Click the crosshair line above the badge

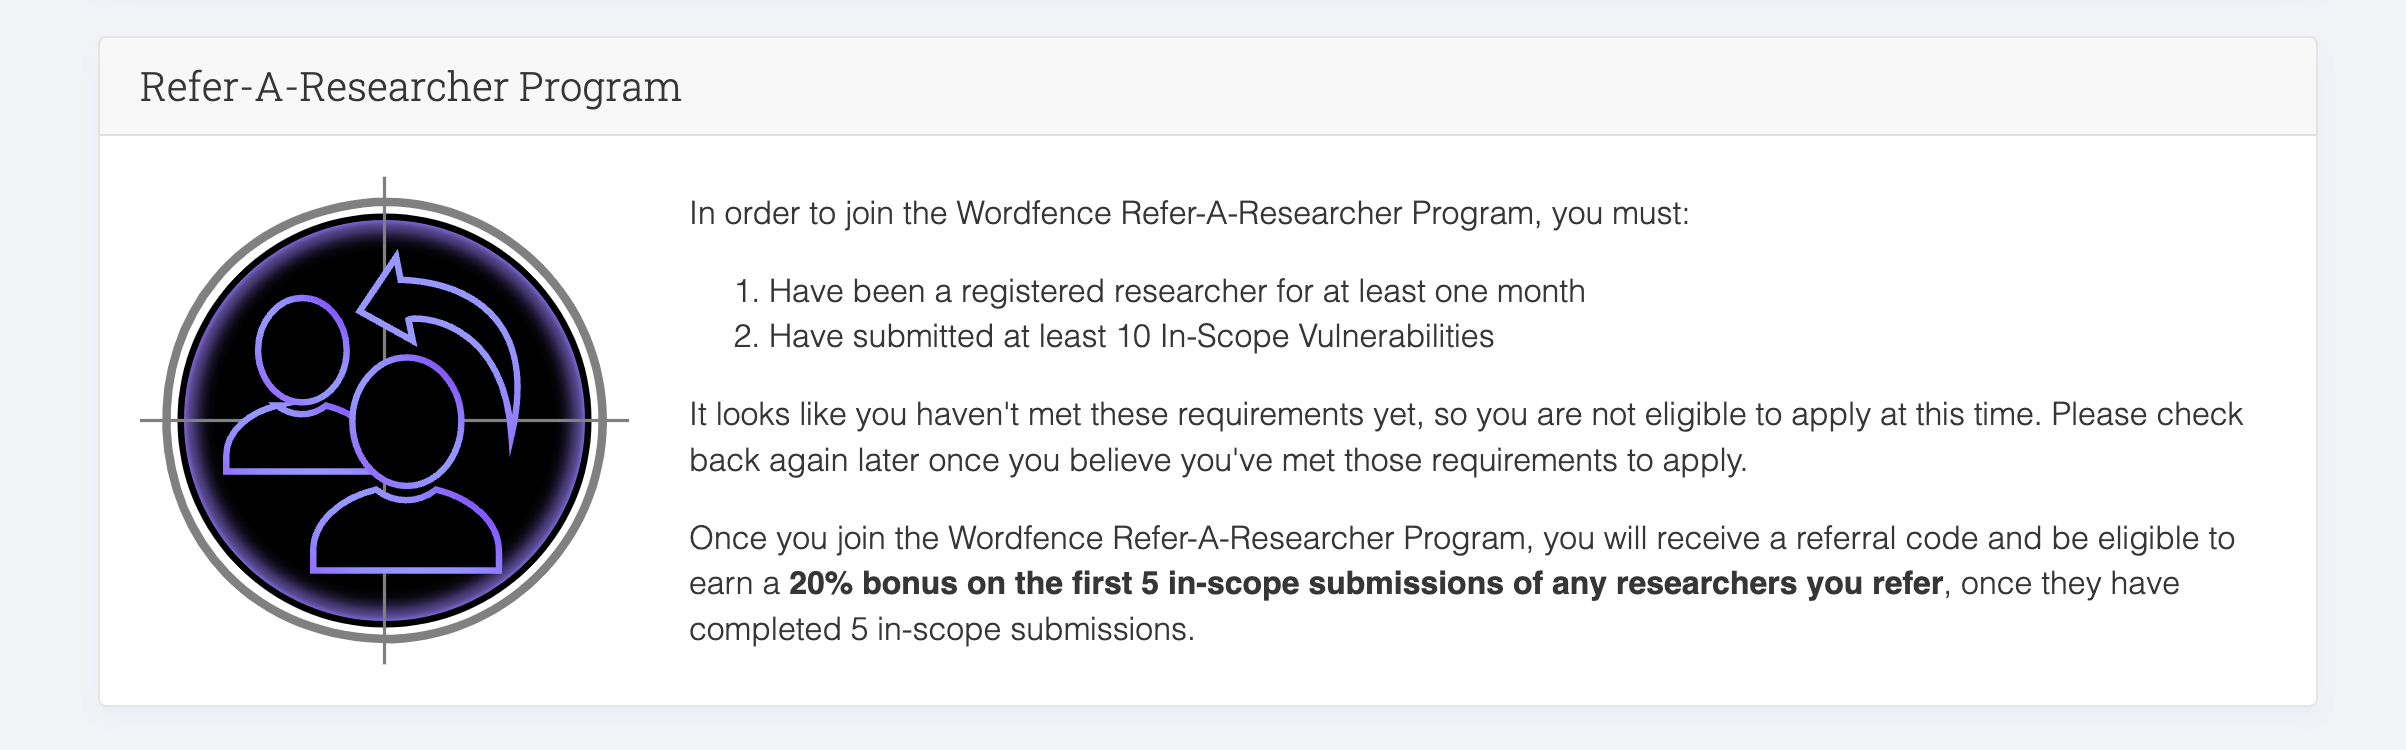385,188
